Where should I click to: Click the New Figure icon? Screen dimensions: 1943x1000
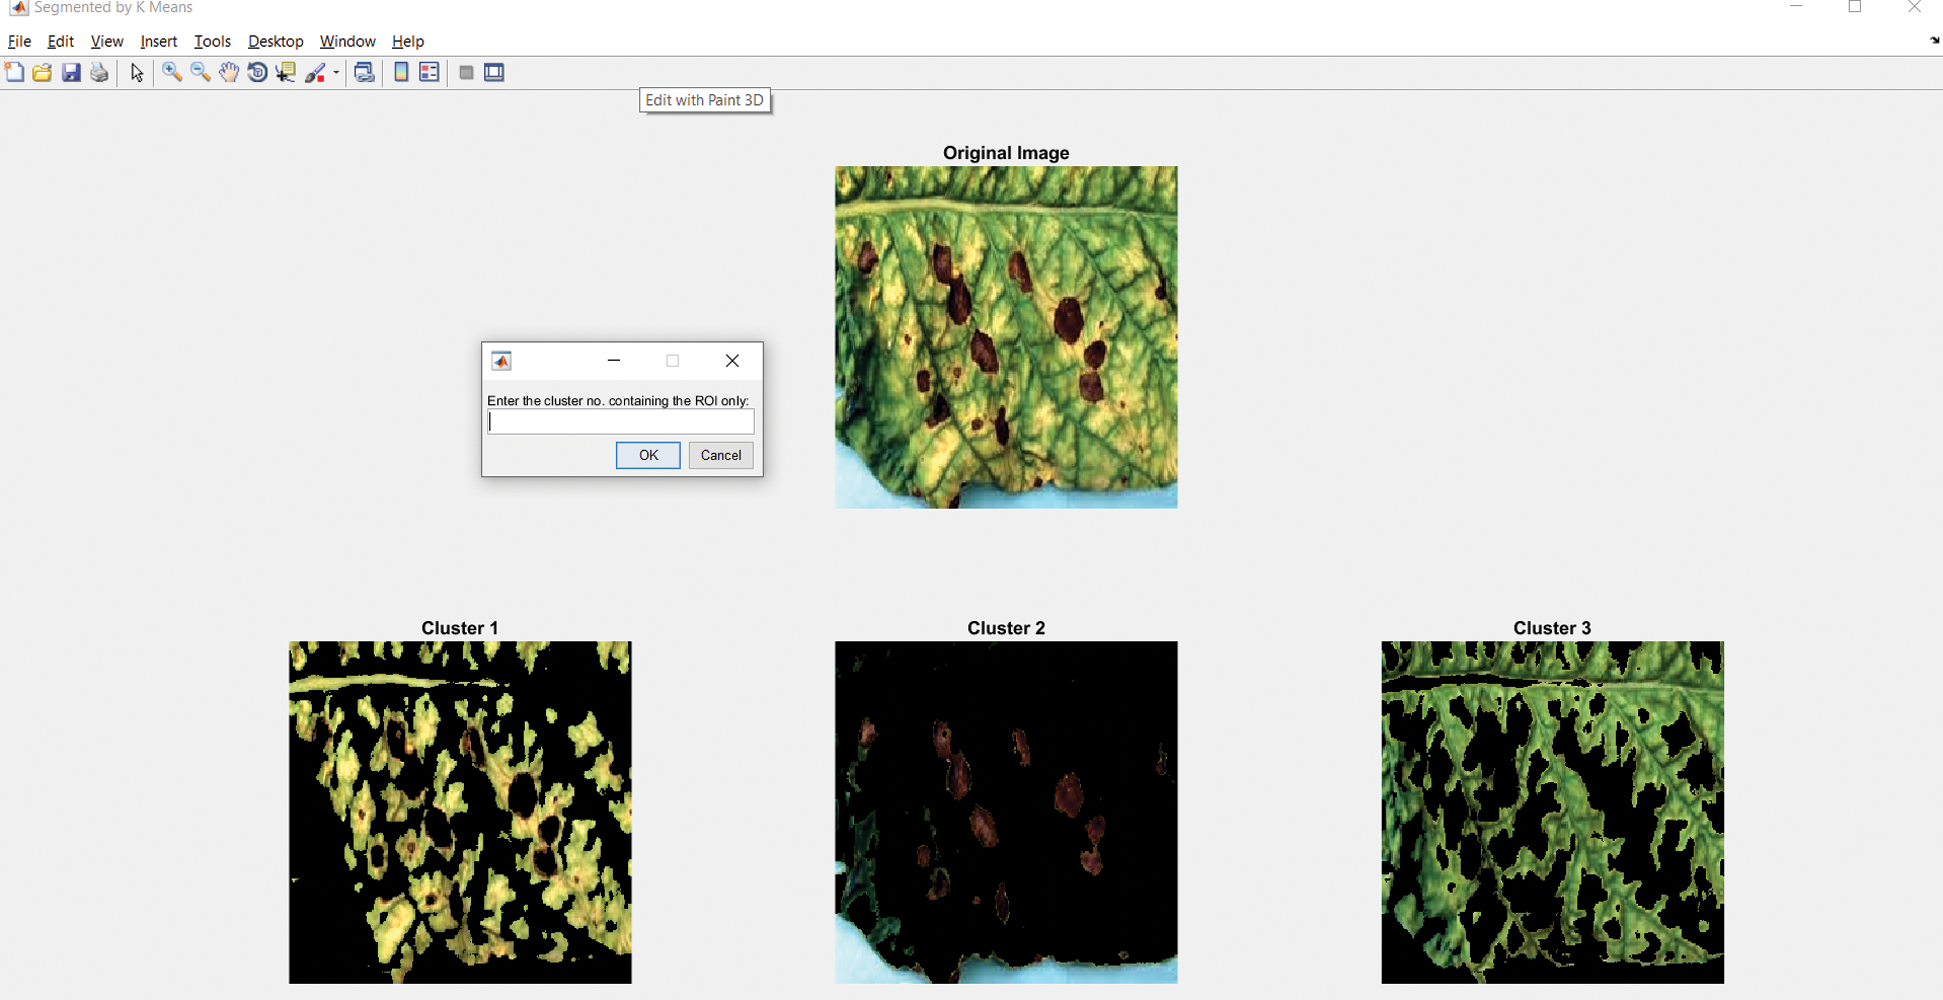coord(14,72)
